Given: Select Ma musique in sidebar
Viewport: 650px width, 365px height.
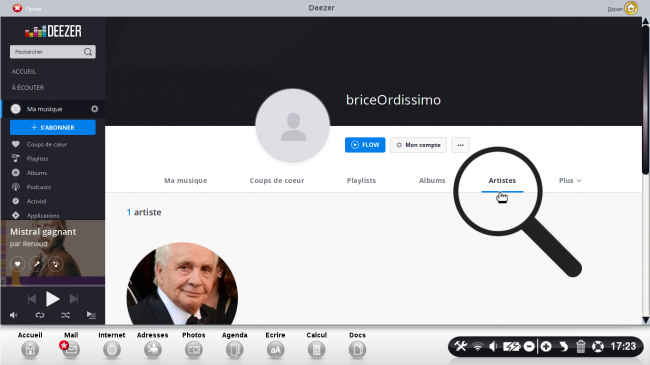Looking at the screenshot, I should pyautogui.click(x=44, y=109).
